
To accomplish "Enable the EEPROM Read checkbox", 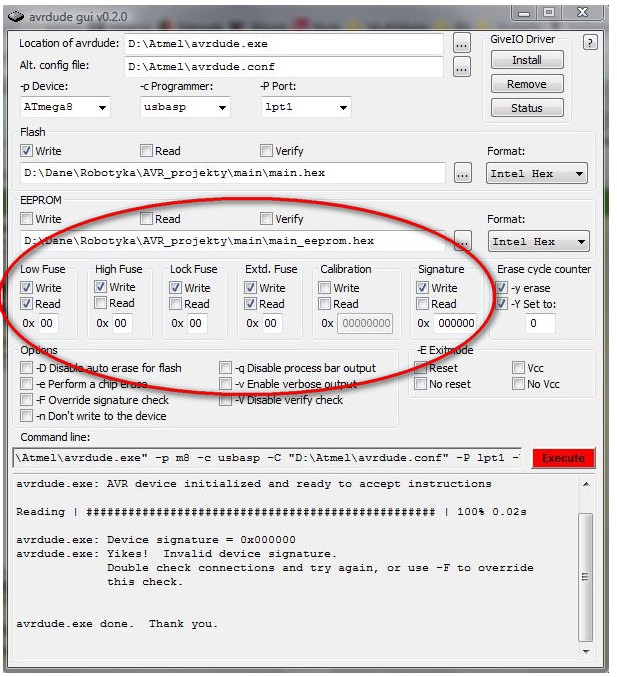I will point(146,218).
